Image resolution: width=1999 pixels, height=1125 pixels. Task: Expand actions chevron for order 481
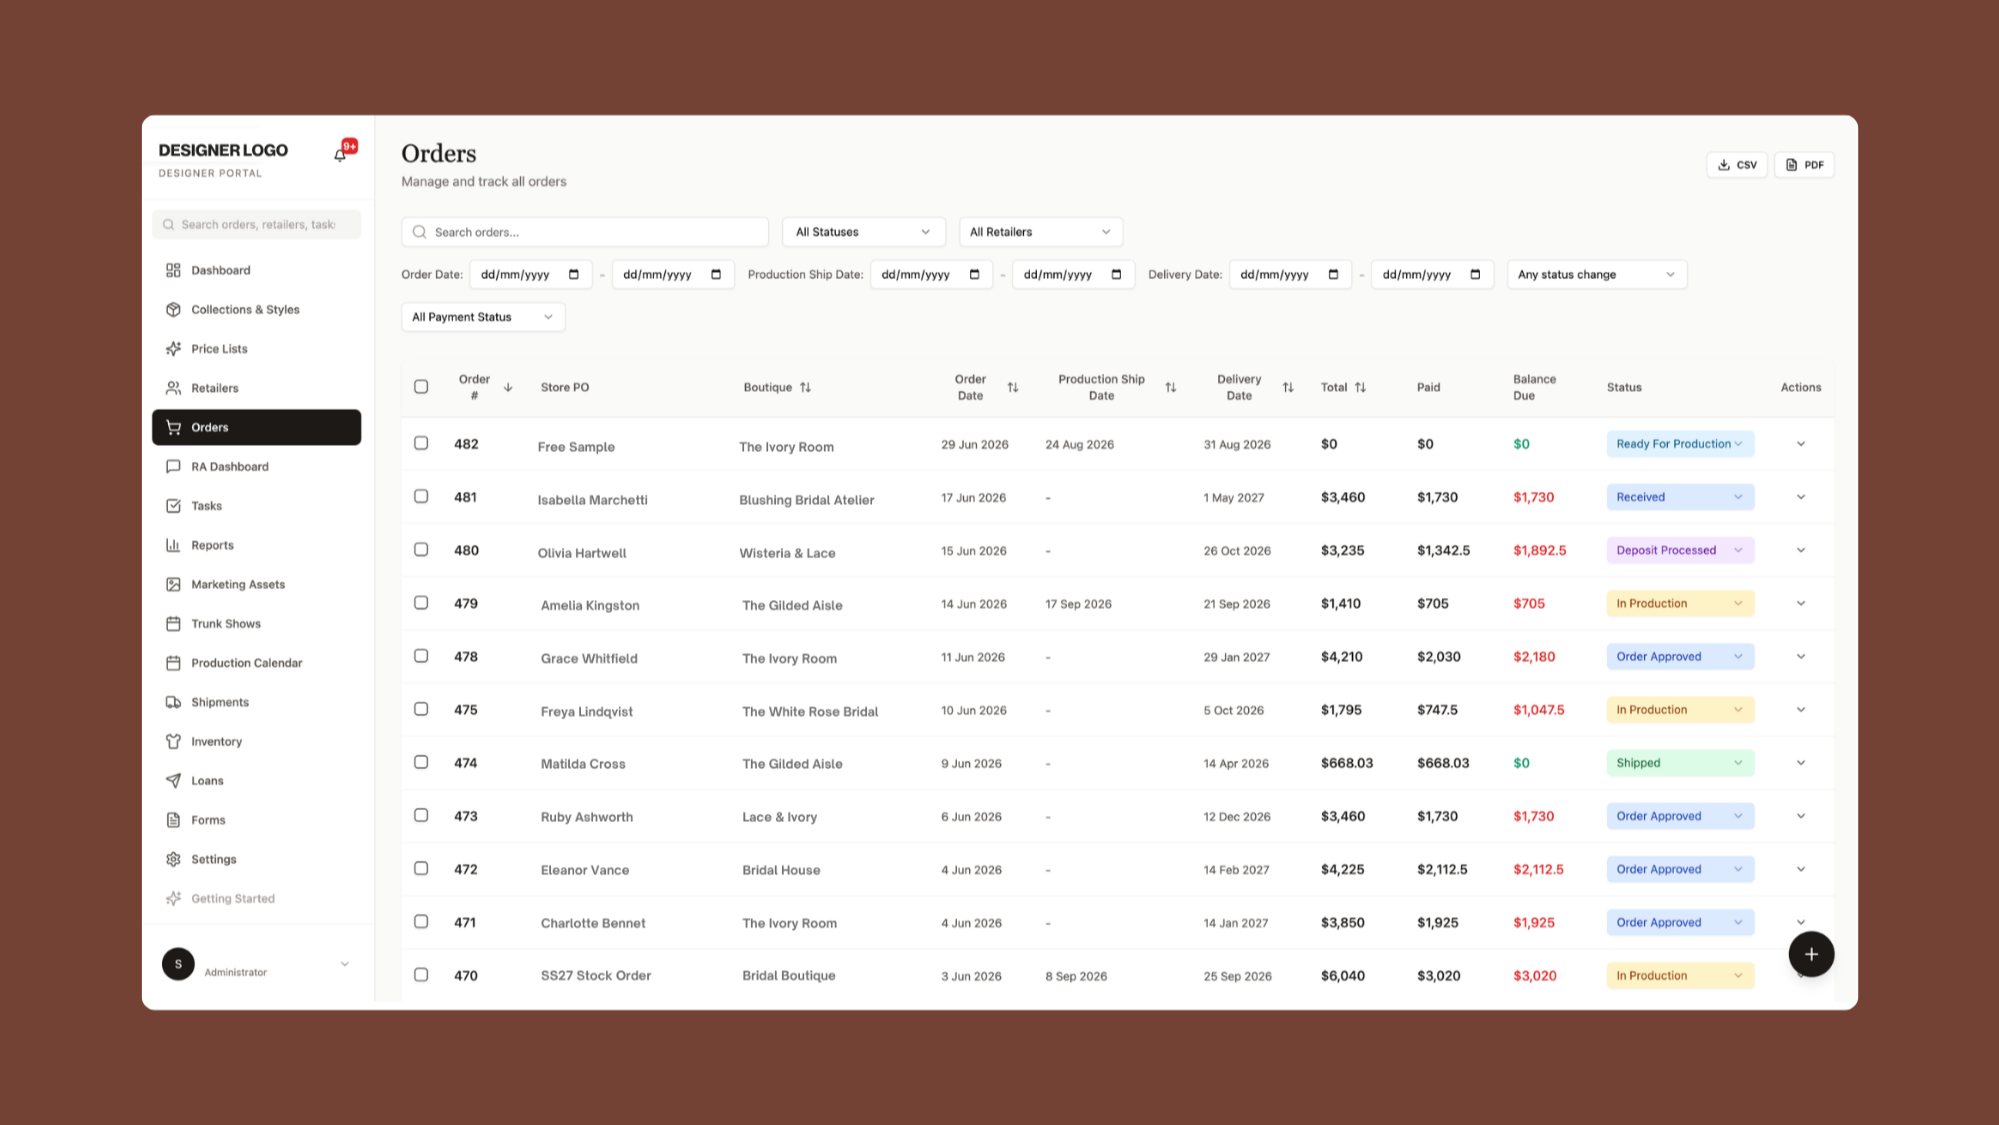1801,497
